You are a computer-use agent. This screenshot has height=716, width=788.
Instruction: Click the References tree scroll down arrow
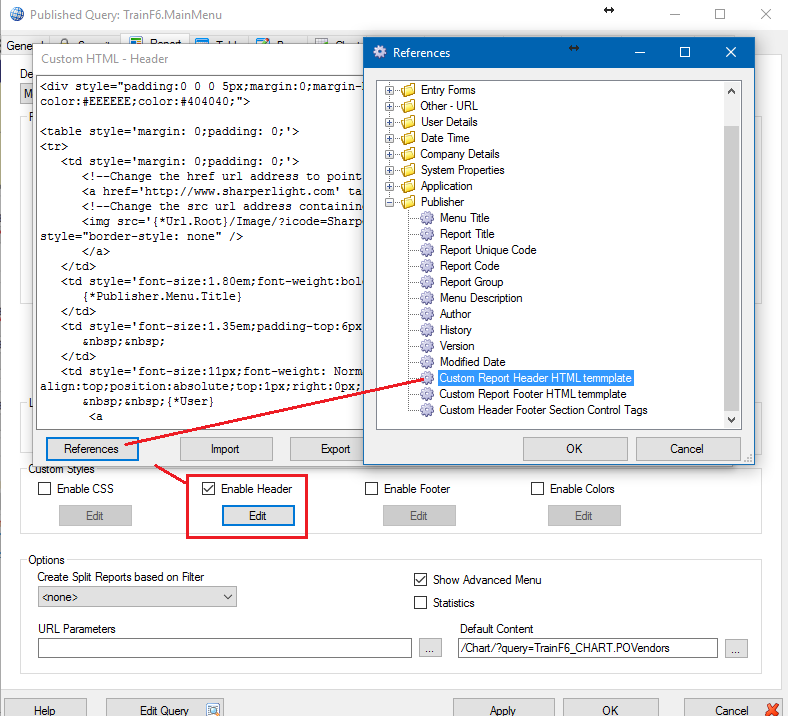732,420
